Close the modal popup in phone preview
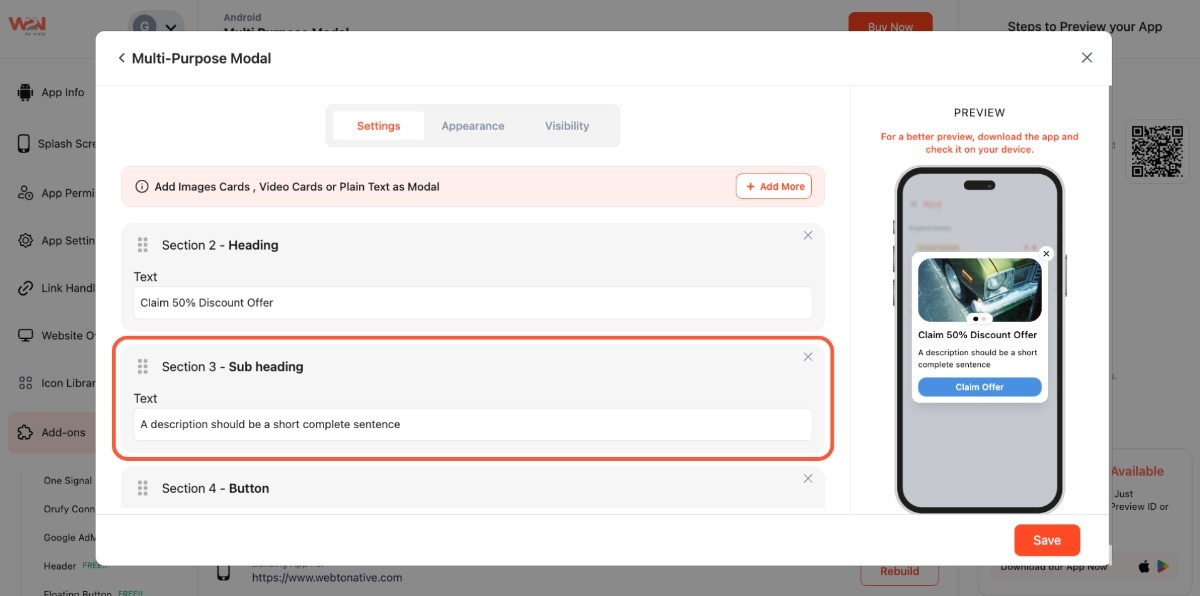Viewport: 1200px width, 596px height. pyautogui.click(x=1046, y=254)
